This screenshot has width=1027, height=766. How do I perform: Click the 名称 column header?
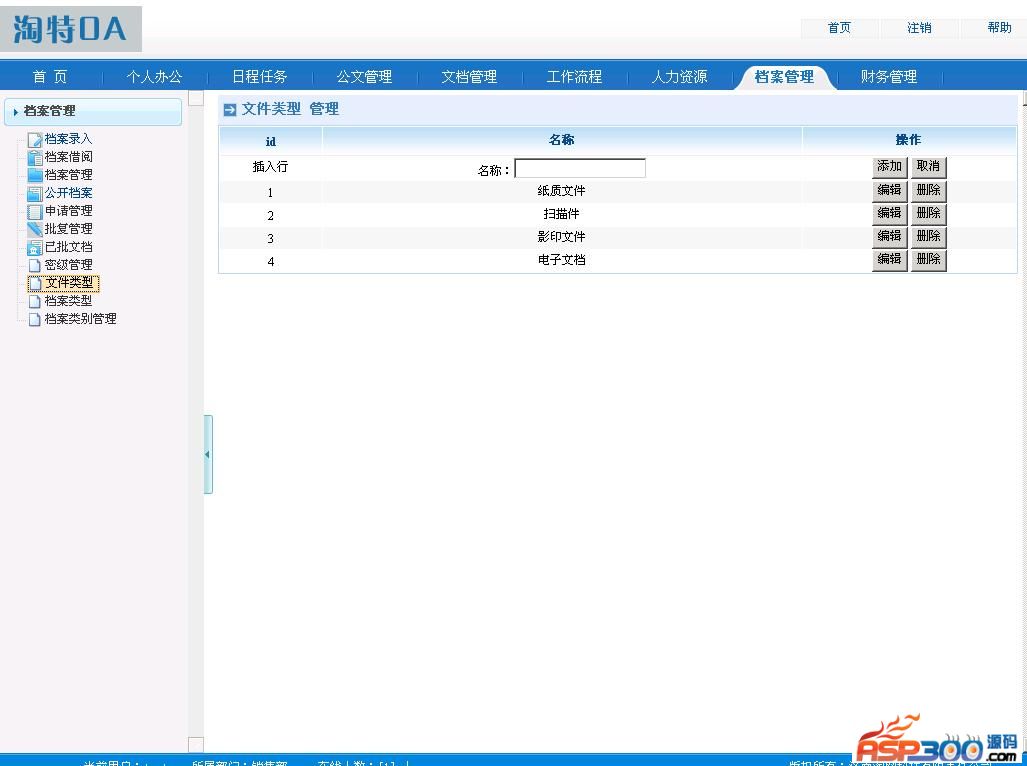click(x=561, y=140)
